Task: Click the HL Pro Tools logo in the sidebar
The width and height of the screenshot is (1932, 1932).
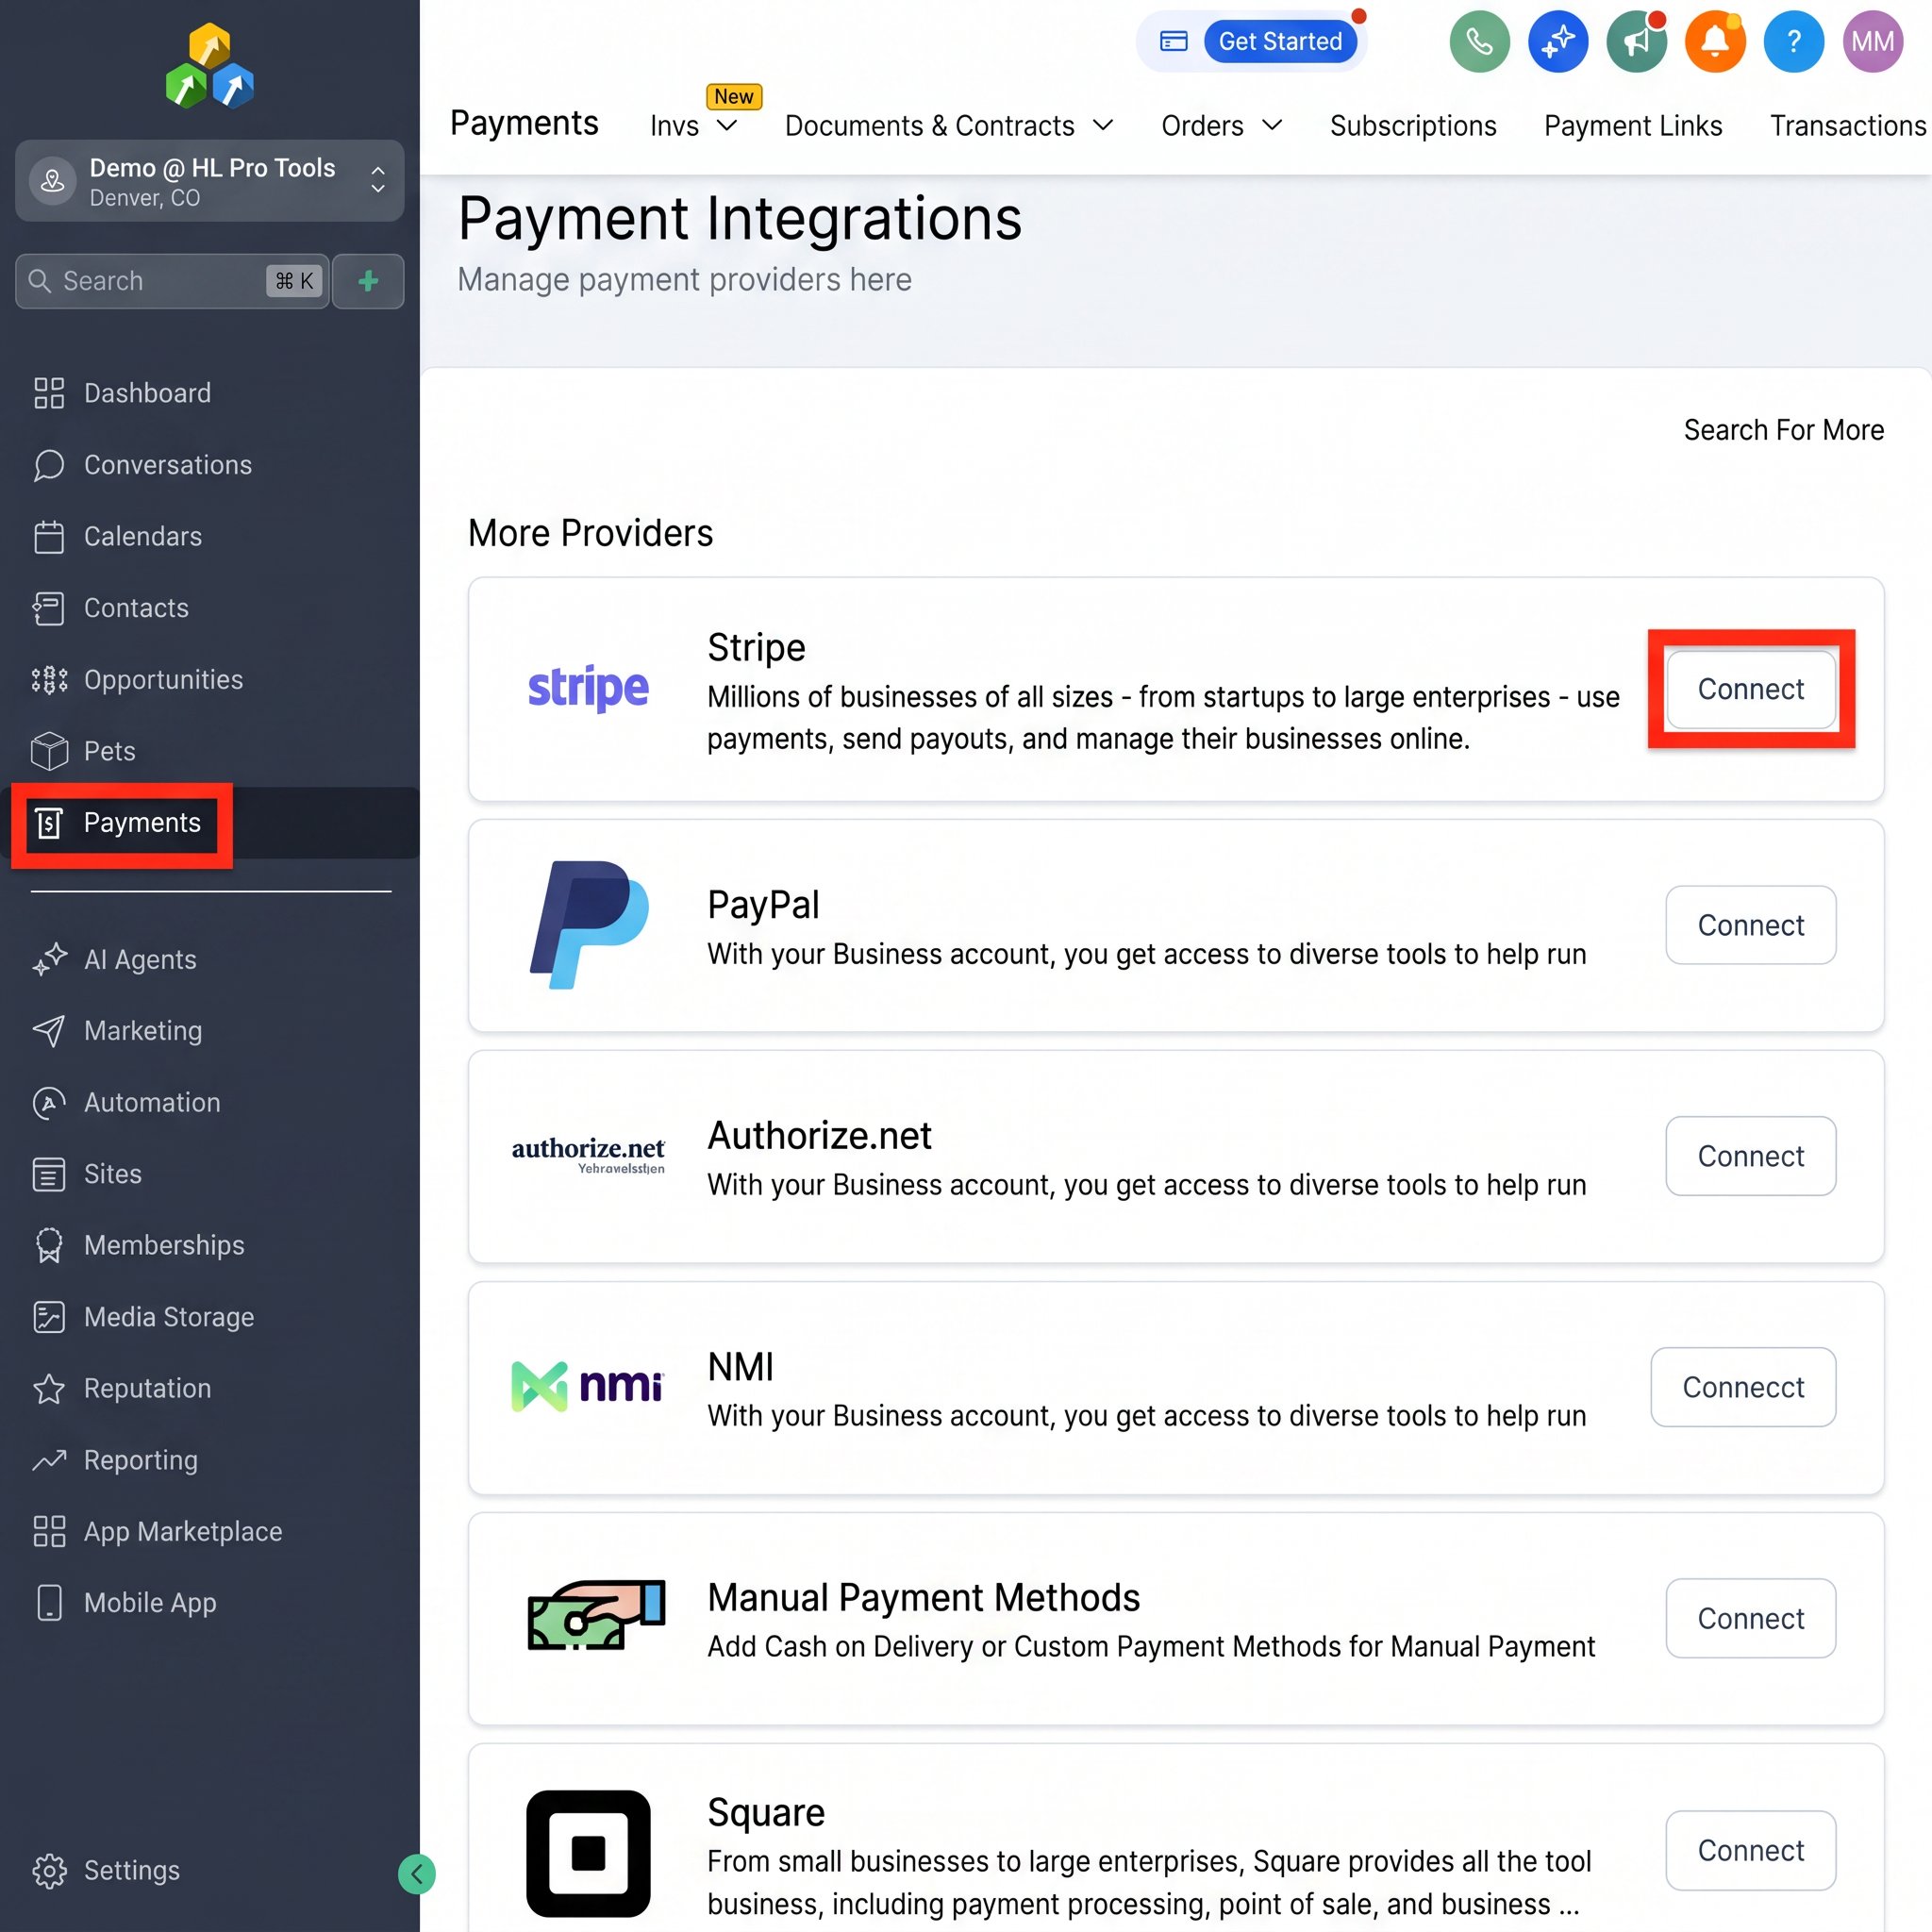Action: tap(210, 65)
